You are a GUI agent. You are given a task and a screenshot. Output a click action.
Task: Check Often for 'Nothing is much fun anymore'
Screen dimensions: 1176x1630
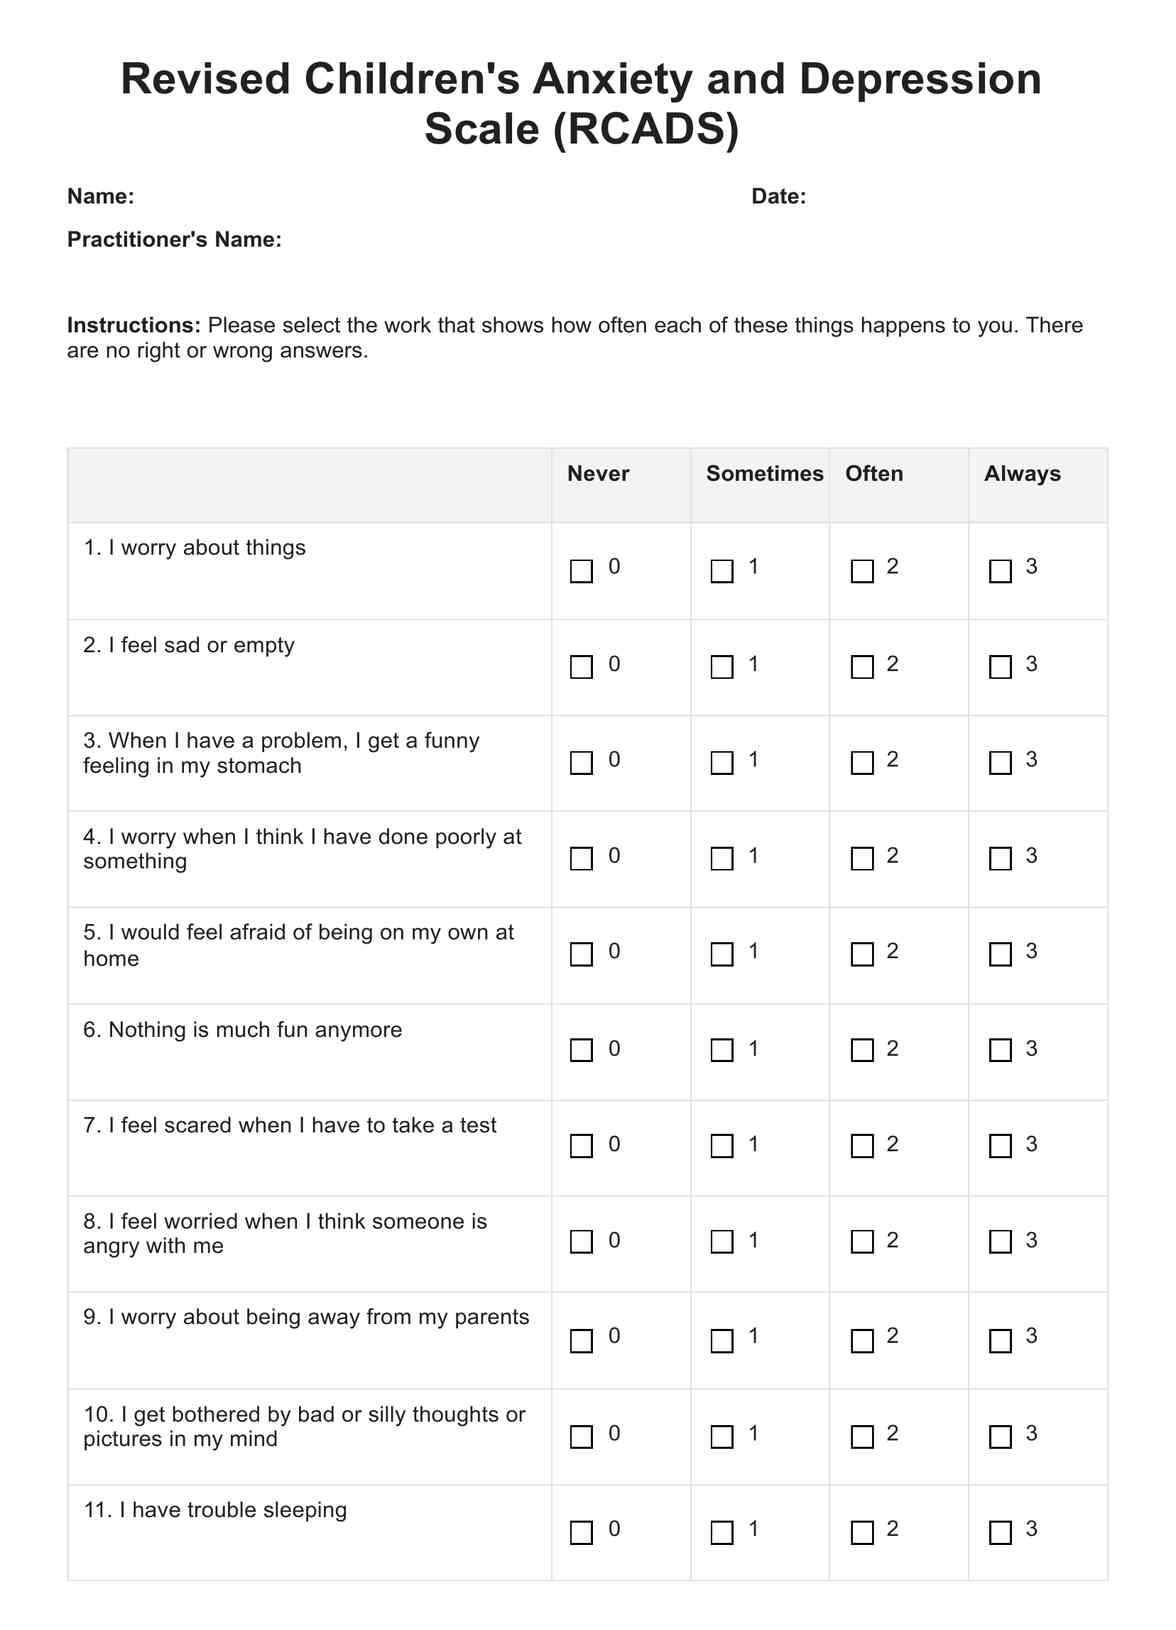tap(862, 1050)
